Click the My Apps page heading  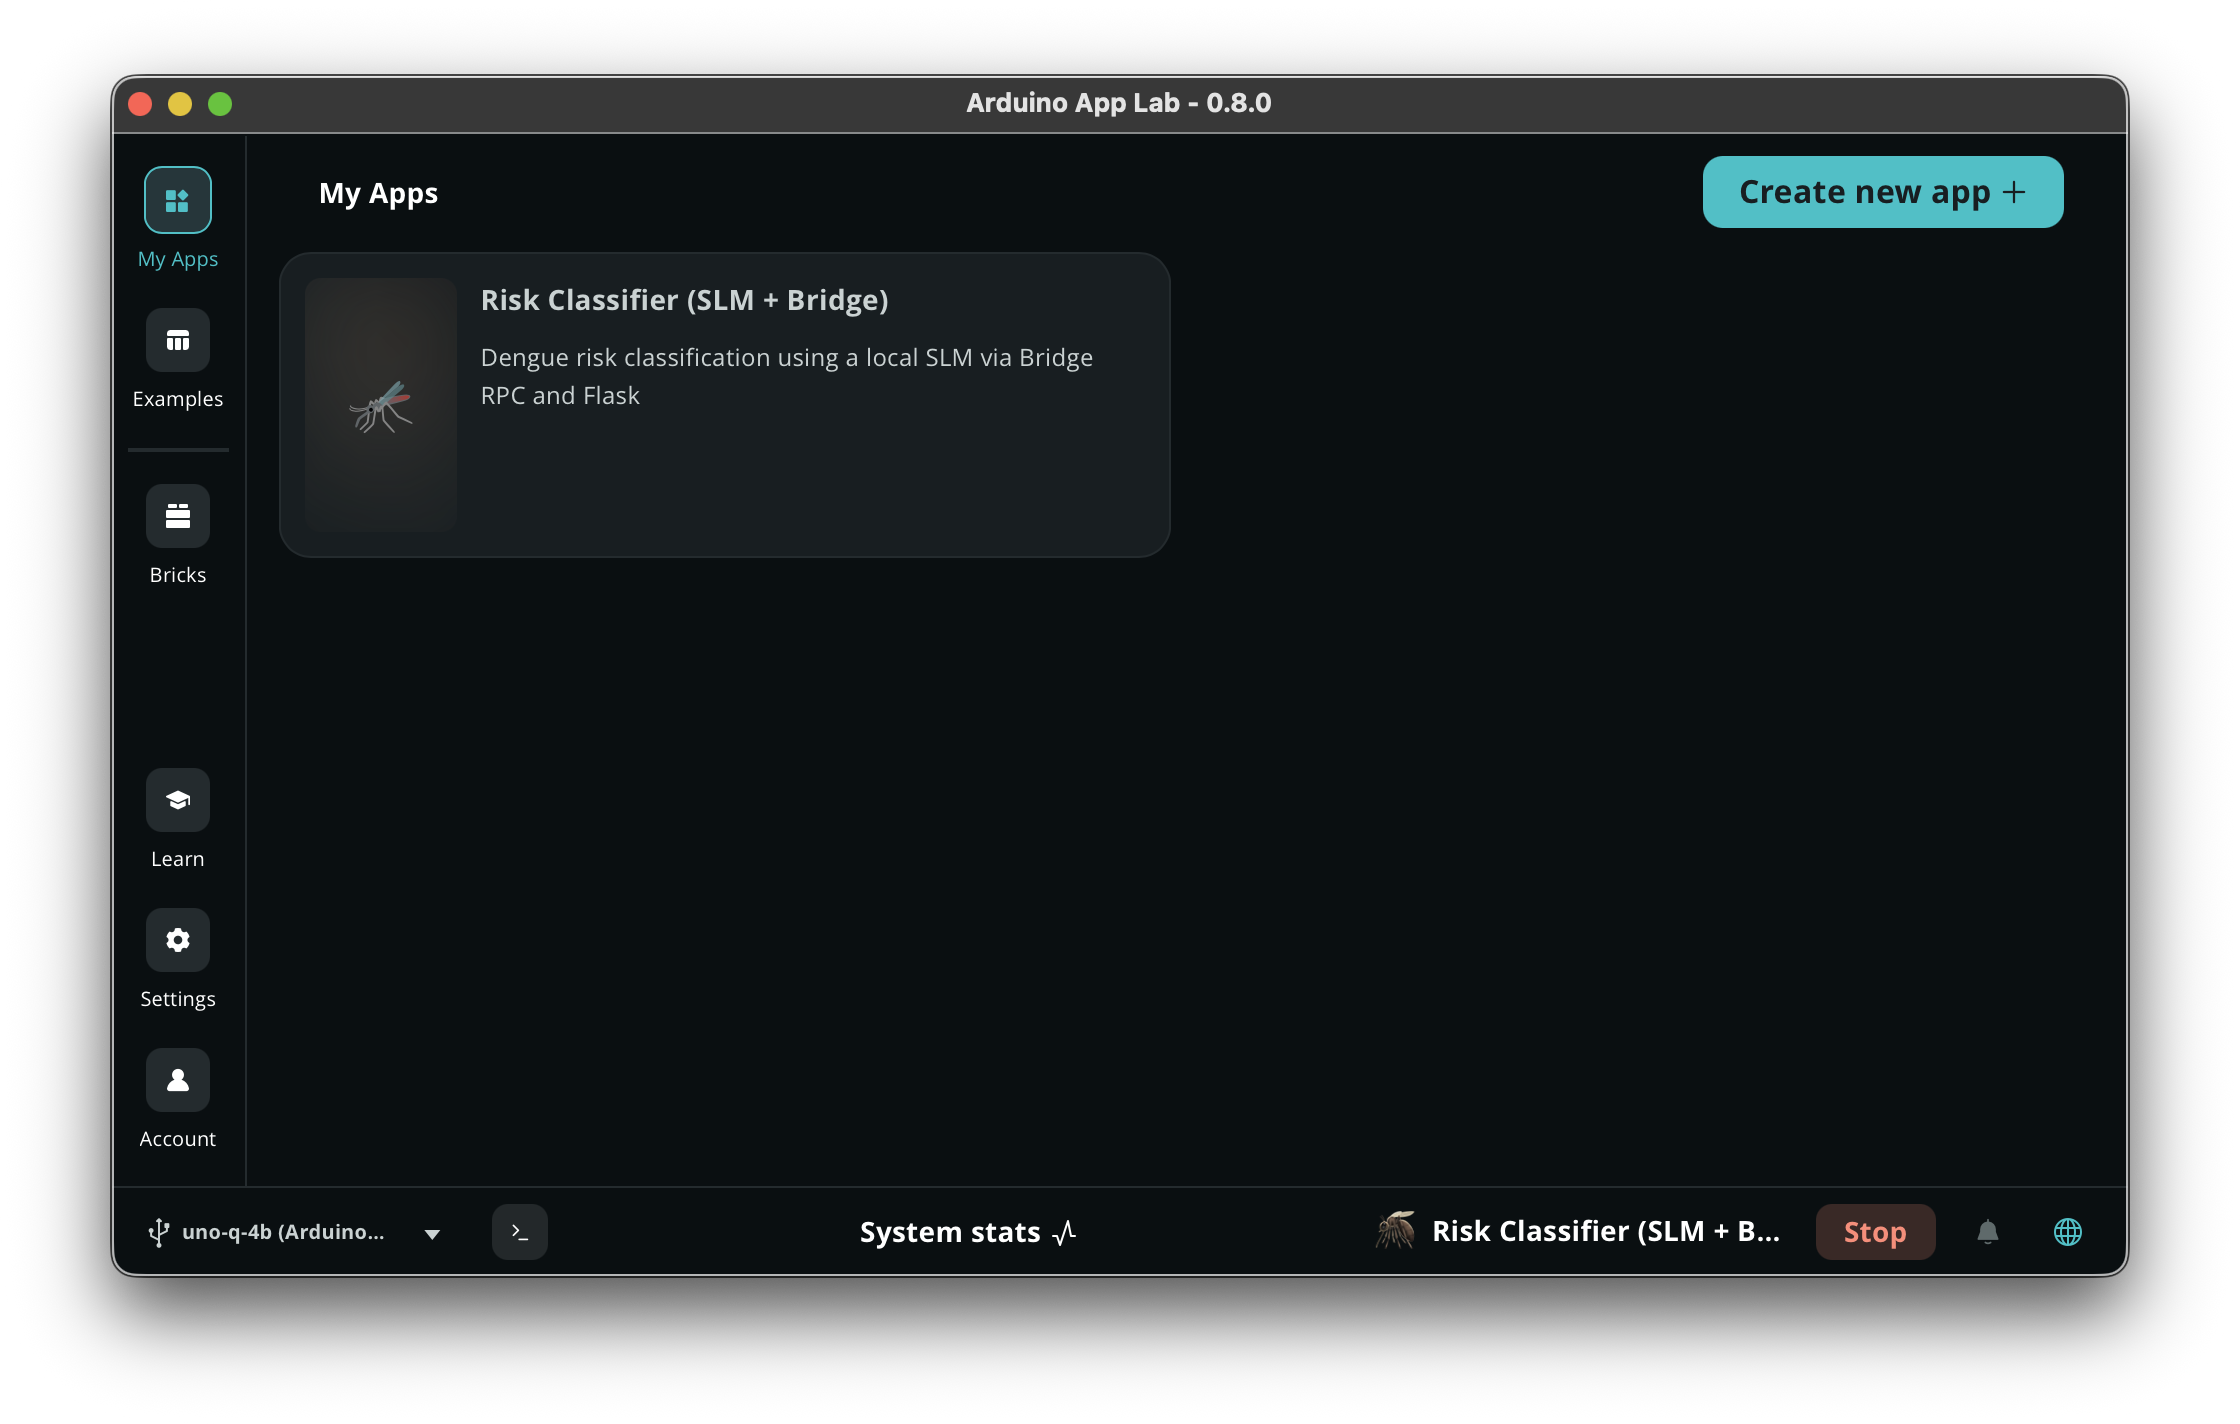379,193
